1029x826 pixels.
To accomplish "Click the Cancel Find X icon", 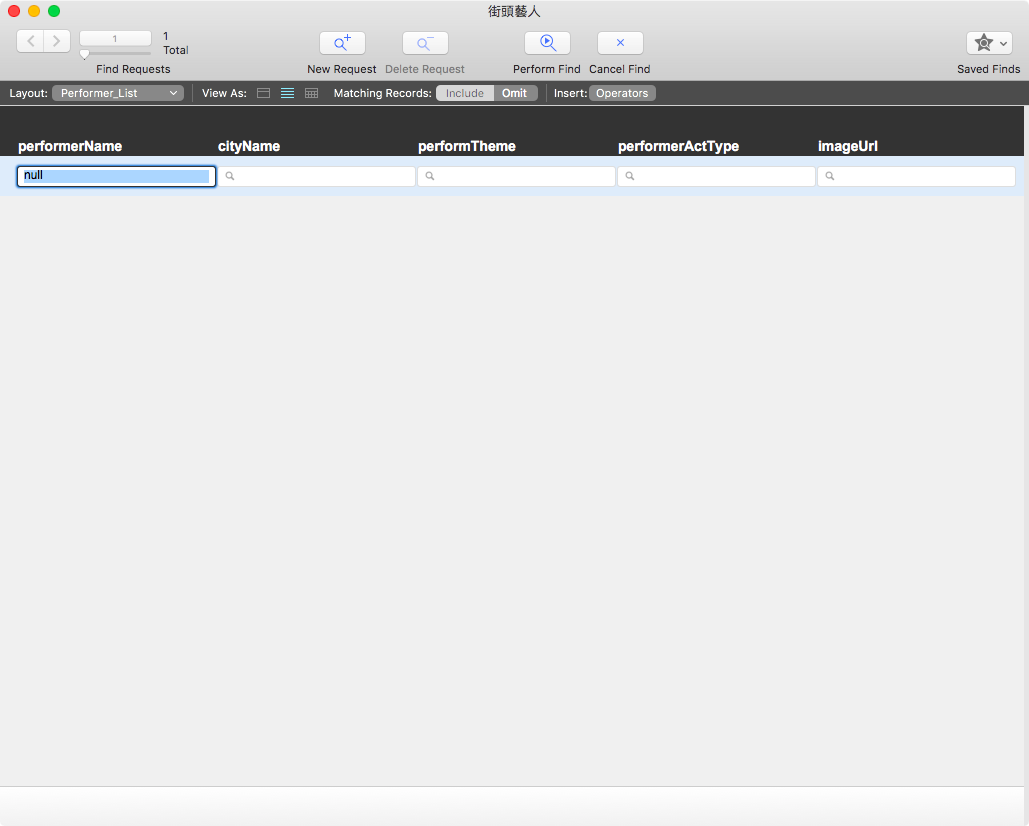I will pos(620,43).
